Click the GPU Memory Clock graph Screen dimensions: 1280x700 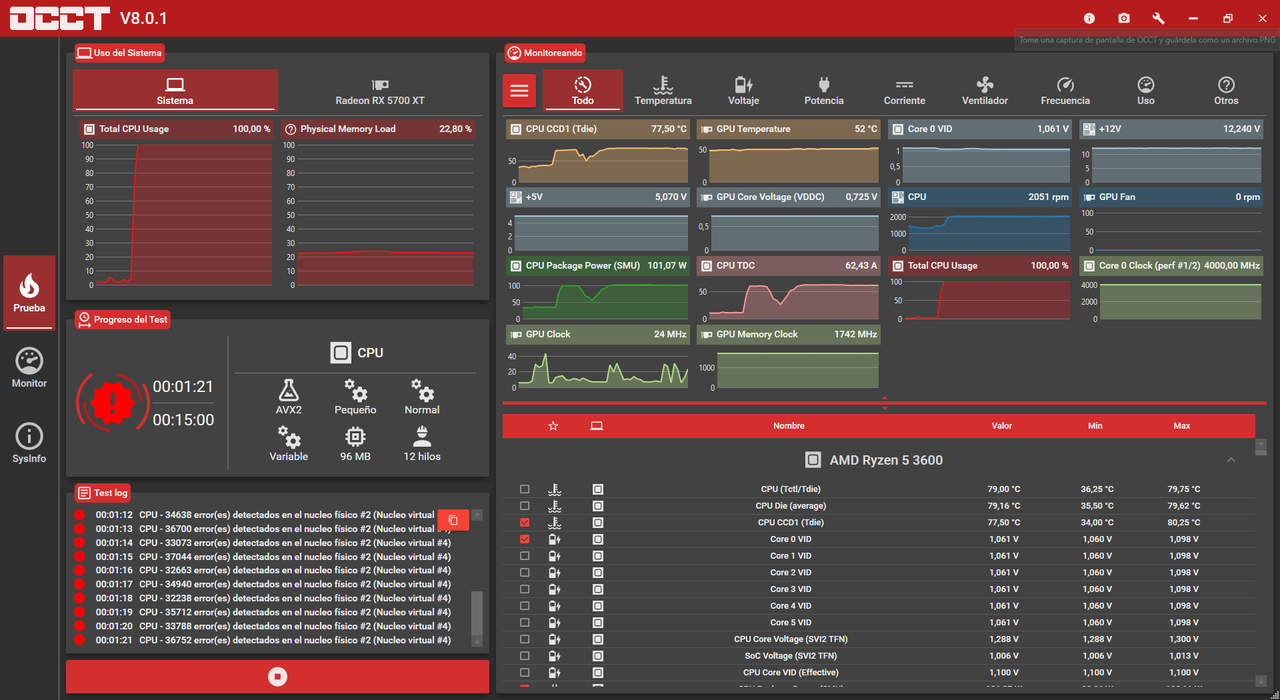789,357
